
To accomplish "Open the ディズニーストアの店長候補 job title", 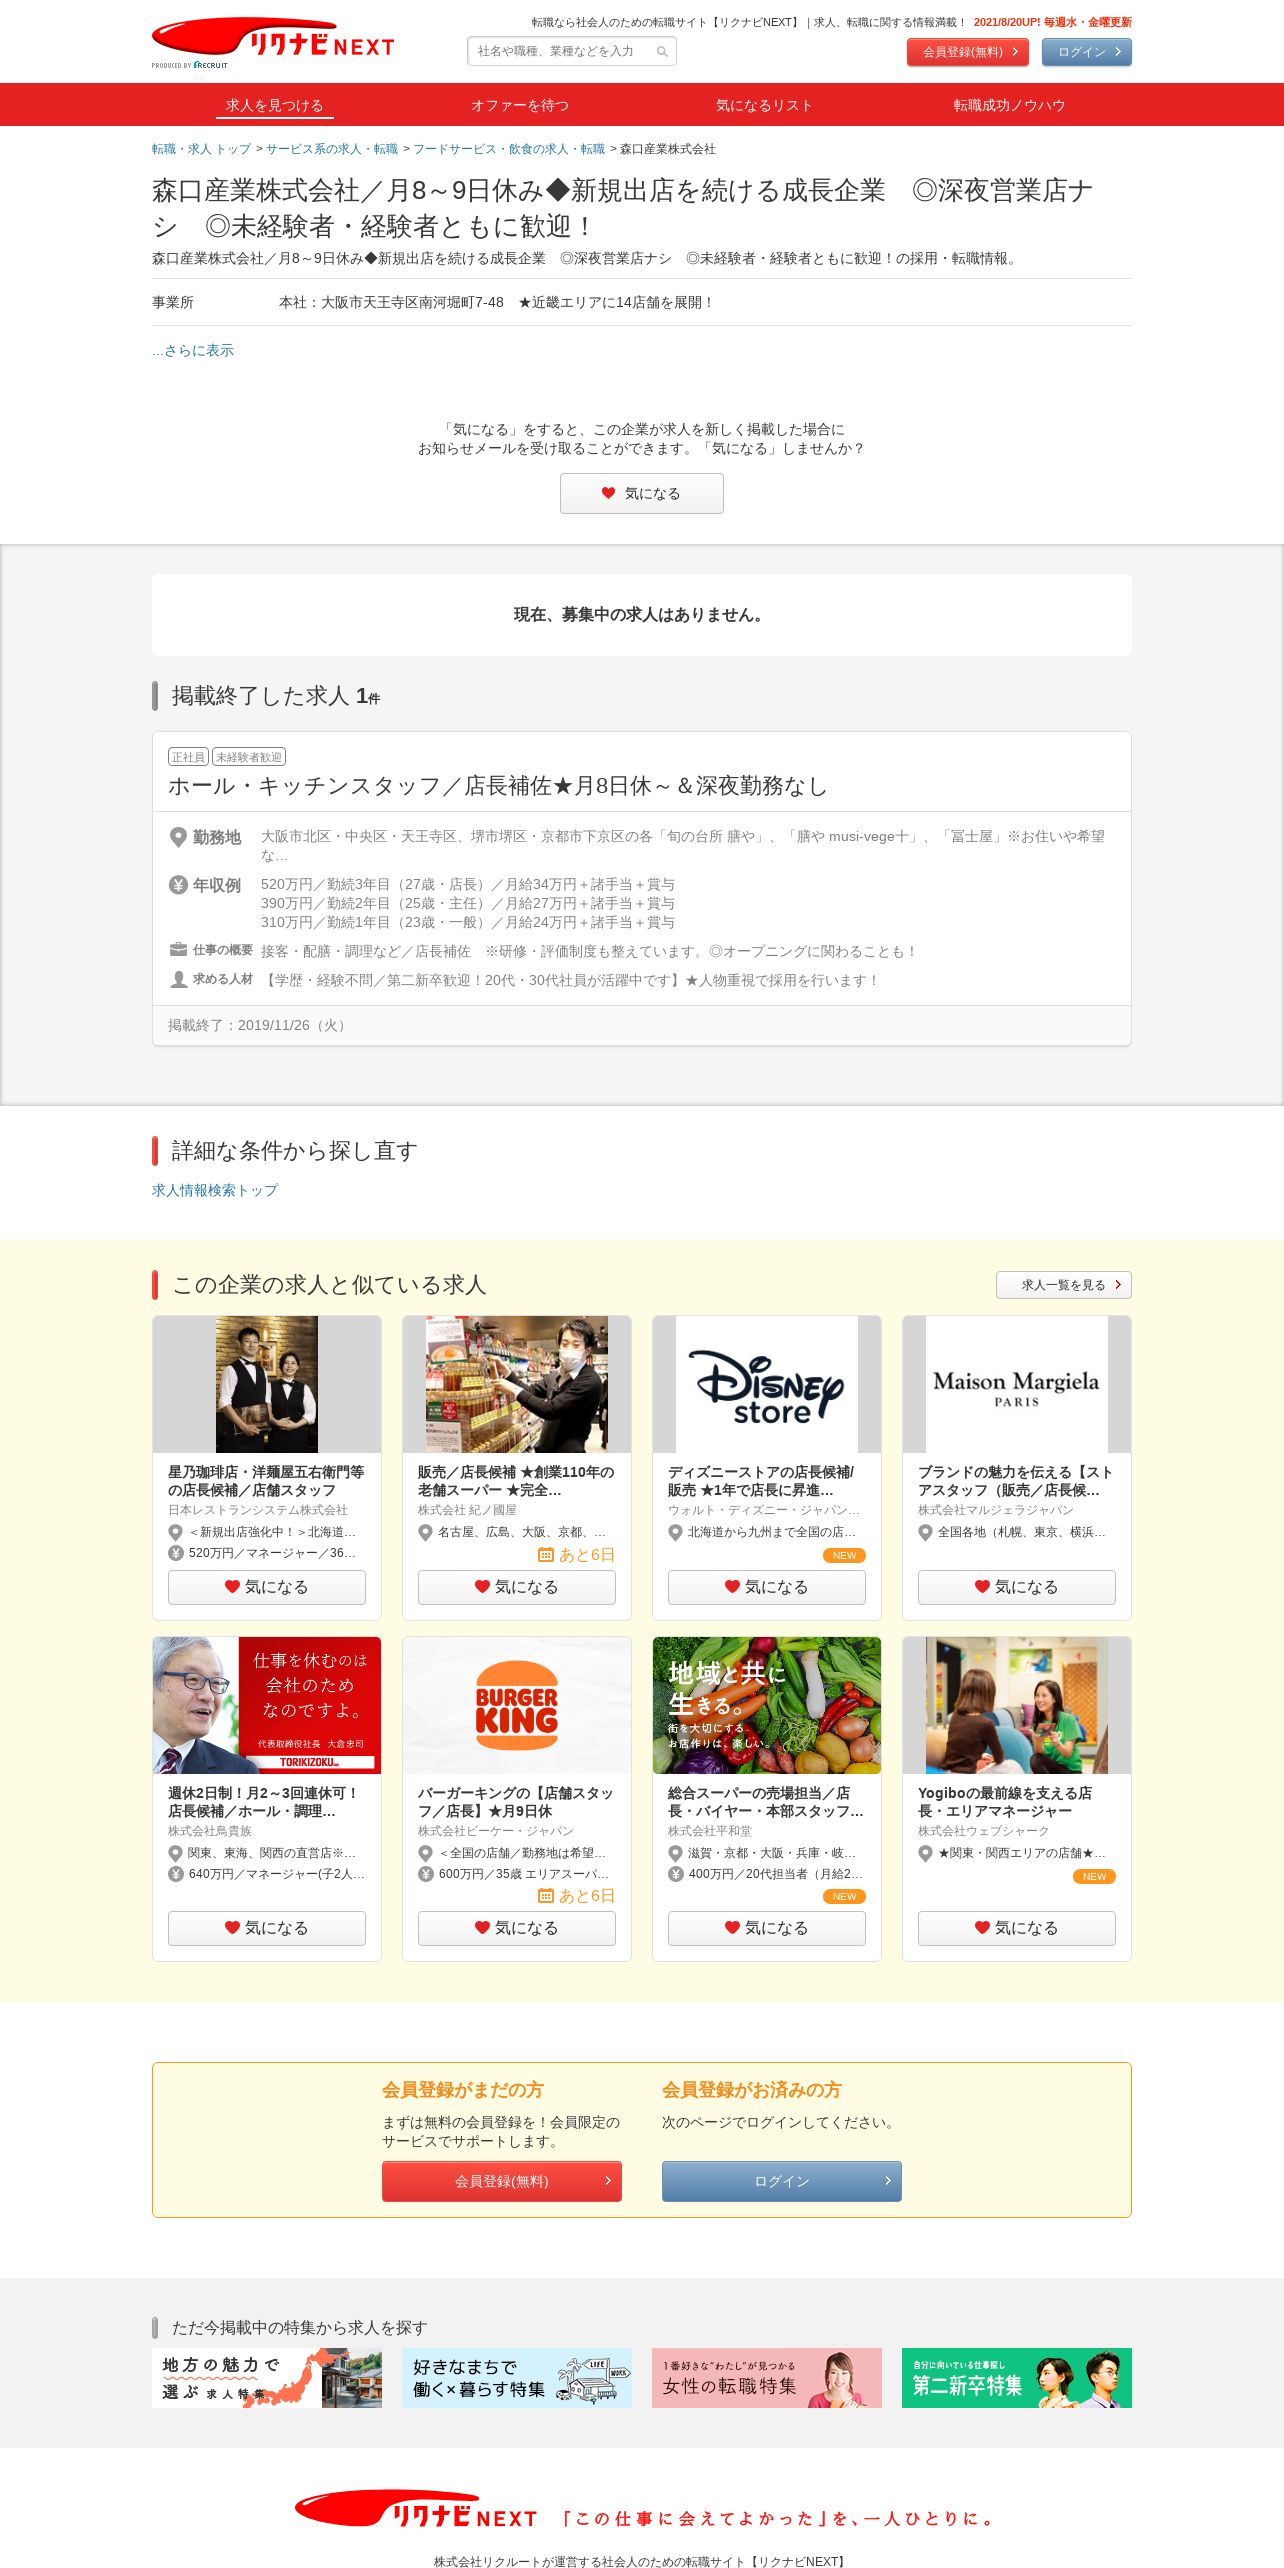I will [761, 1481].
